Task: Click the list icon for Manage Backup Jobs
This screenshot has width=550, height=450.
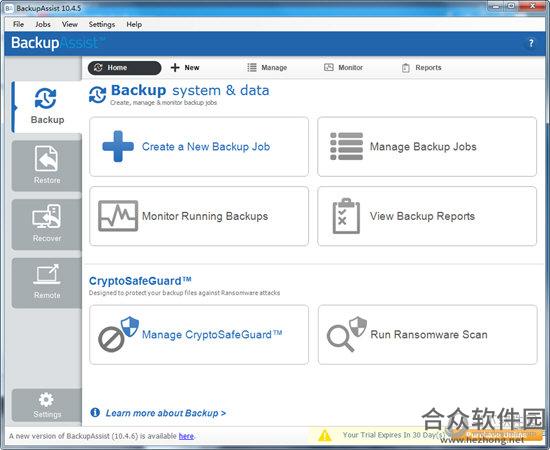Action: (347, 146)
